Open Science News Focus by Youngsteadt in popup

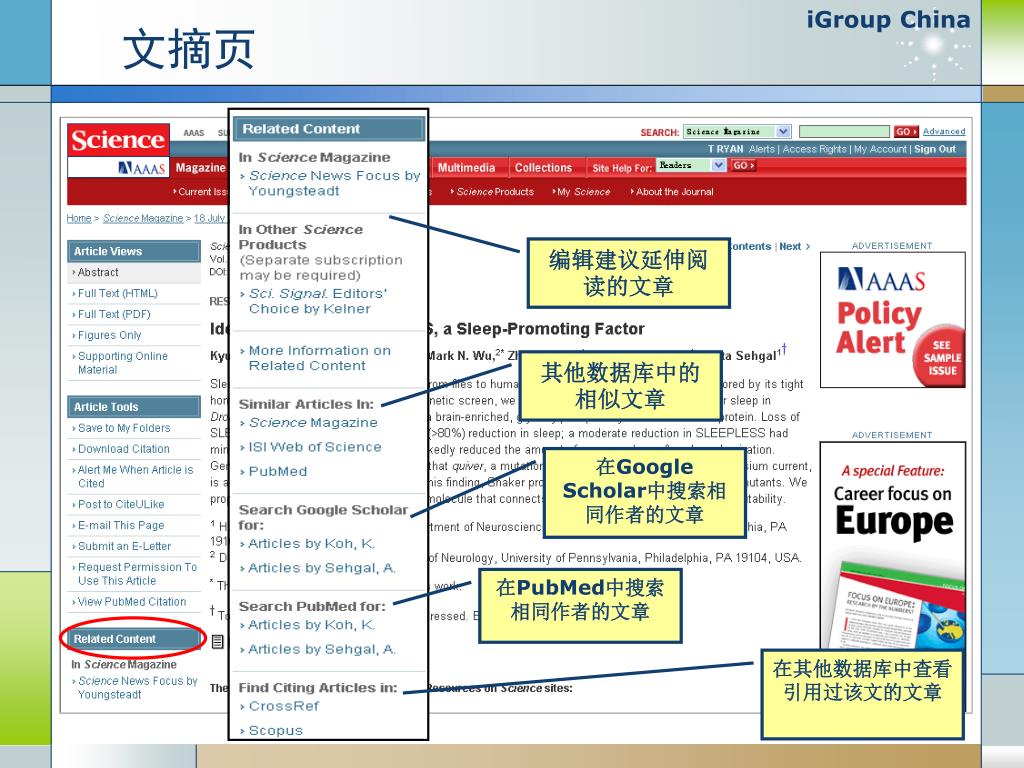(x=334, y=183)
